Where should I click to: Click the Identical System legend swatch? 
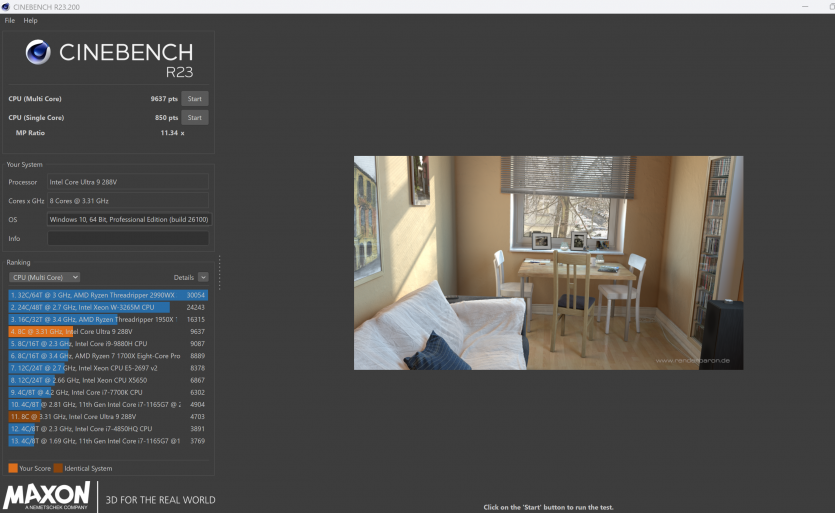point(58,468)
